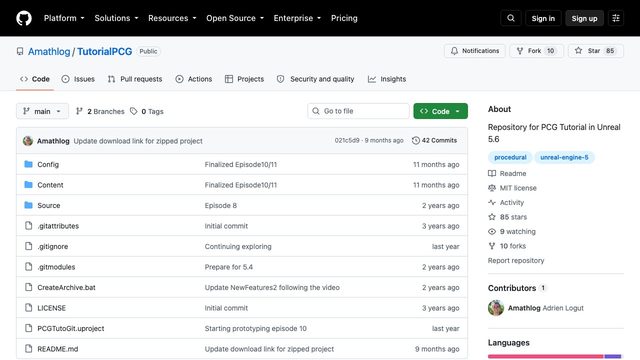Open the green Code dropdown button
The height and width of the screenshot is (360, 640).
pos(440,111)
